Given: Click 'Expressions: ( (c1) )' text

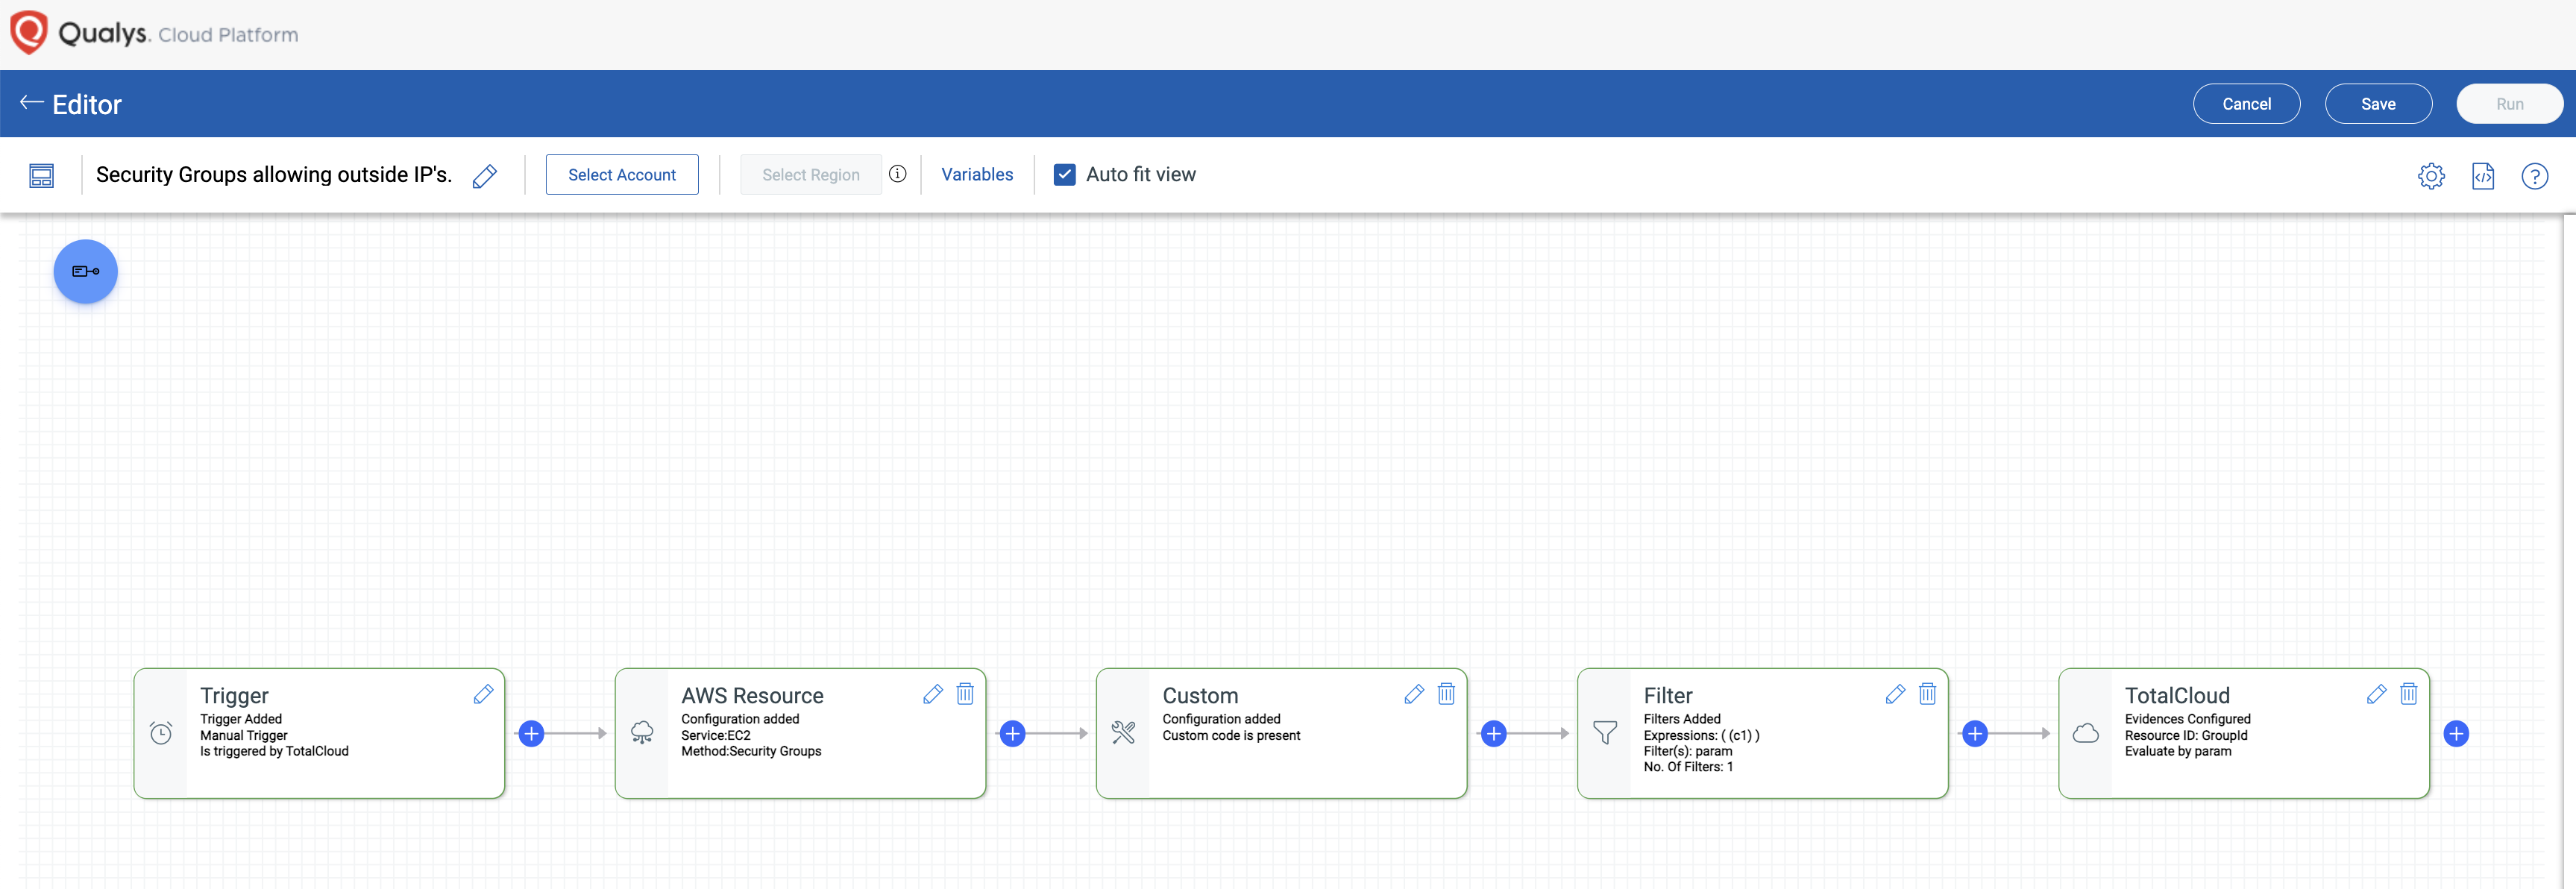Looking at the screenshot, I should point(1701,735).
